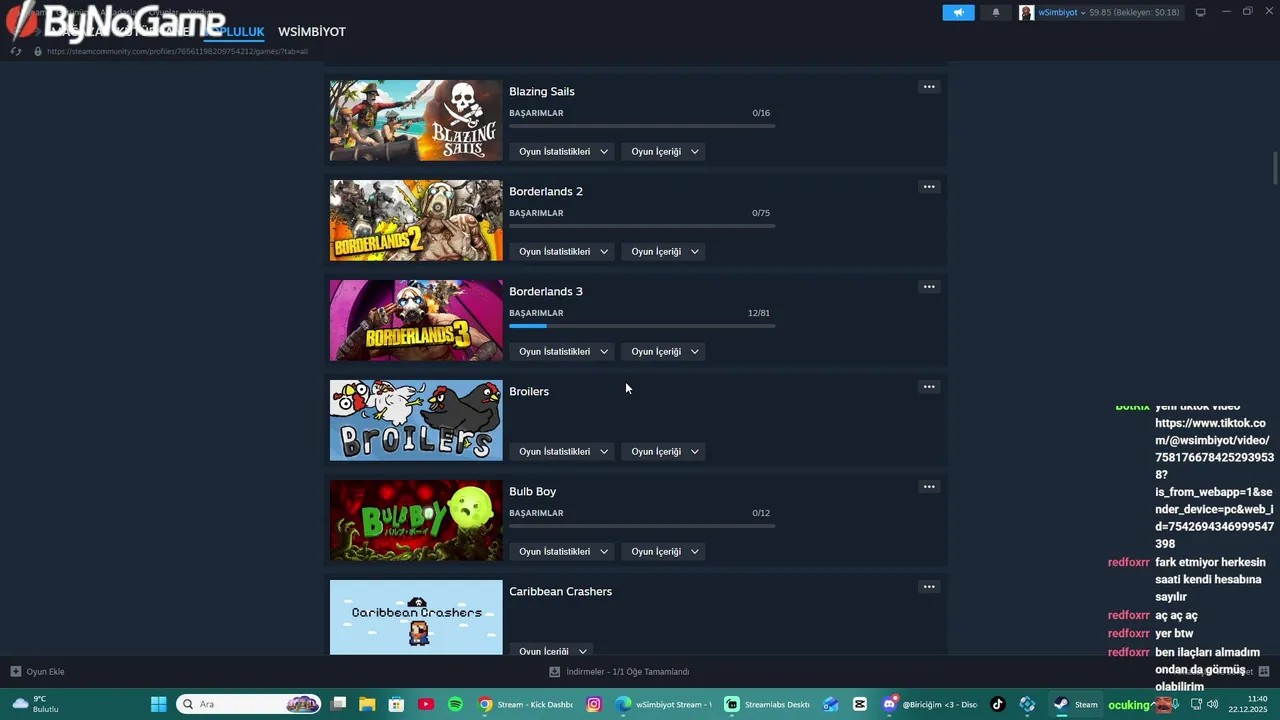Image resolution: width=1280 pixels, height=720 pixels.
Task: Click the downloads icon in status bar
Action: click(555, 672)
